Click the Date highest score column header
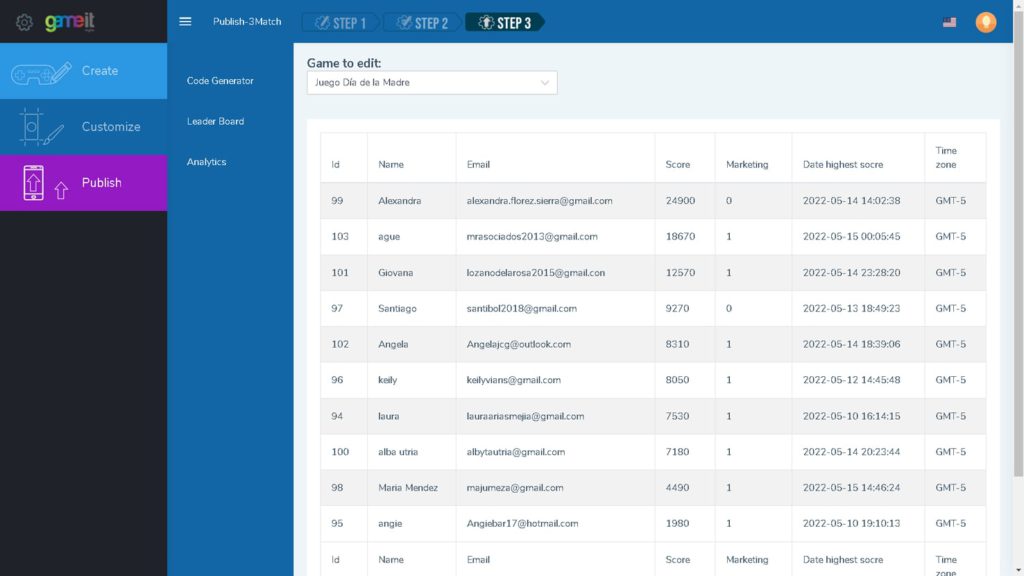1024x576 pixels. (x=843, y=164)
